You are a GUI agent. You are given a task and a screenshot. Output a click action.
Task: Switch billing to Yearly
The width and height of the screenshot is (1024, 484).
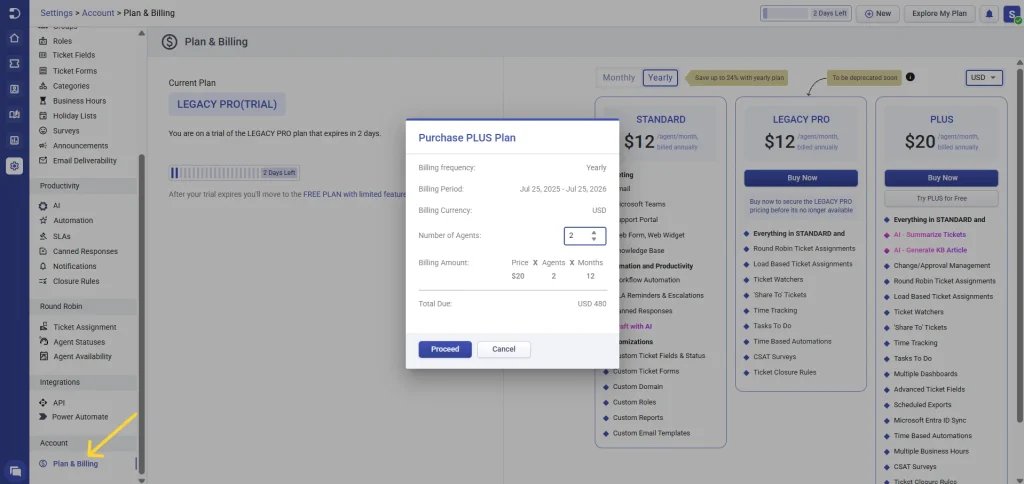click(x=660, y=78)
